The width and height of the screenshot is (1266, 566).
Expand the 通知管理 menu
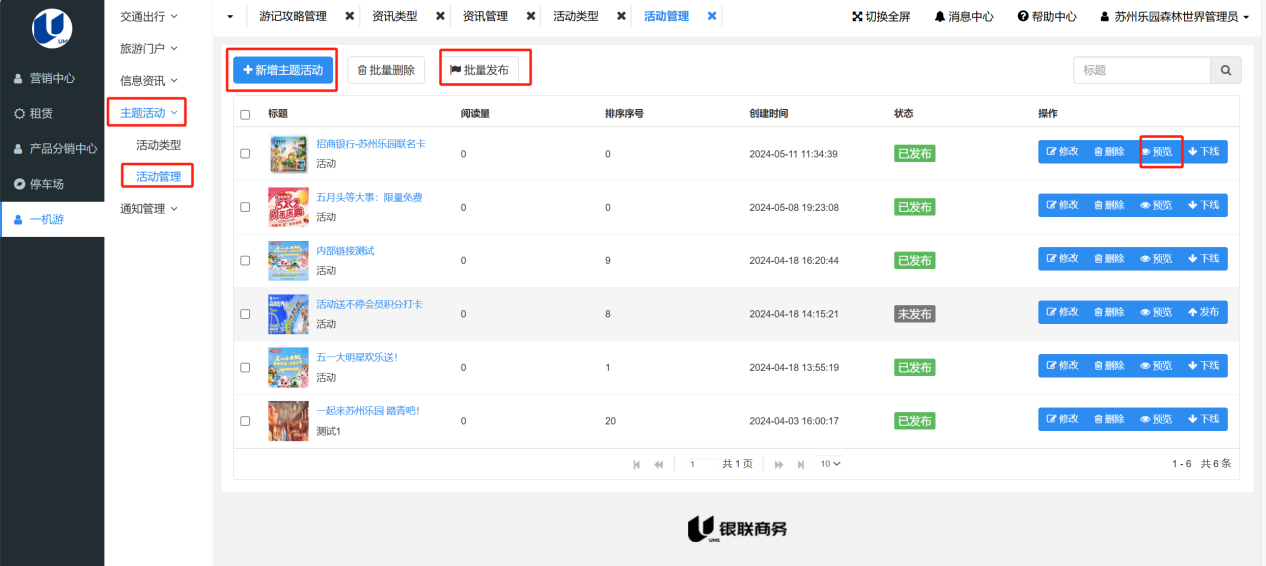[x=149, y=209]
